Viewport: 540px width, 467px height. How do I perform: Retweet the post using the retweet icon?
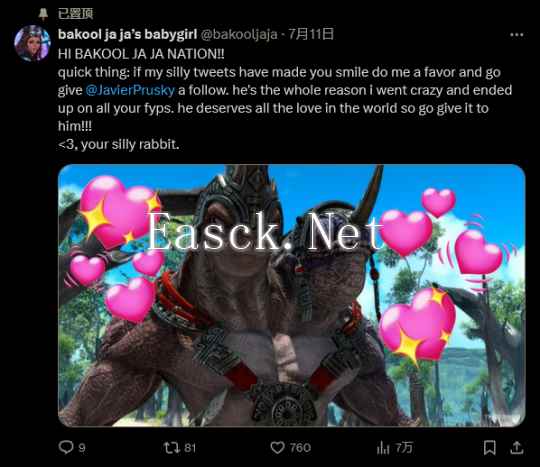[x=172, y=447]
